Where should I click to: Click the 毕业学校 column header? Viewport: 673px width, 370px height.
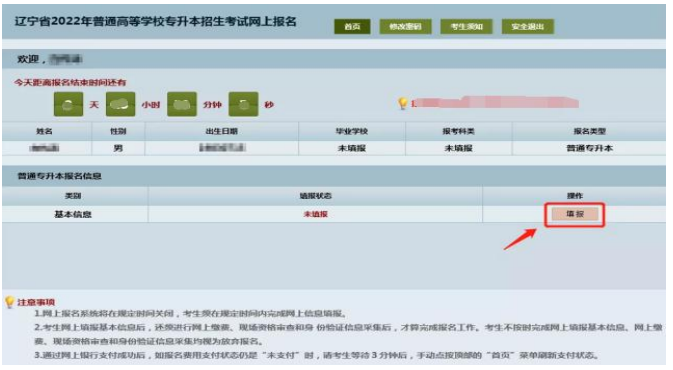point(352,131)
